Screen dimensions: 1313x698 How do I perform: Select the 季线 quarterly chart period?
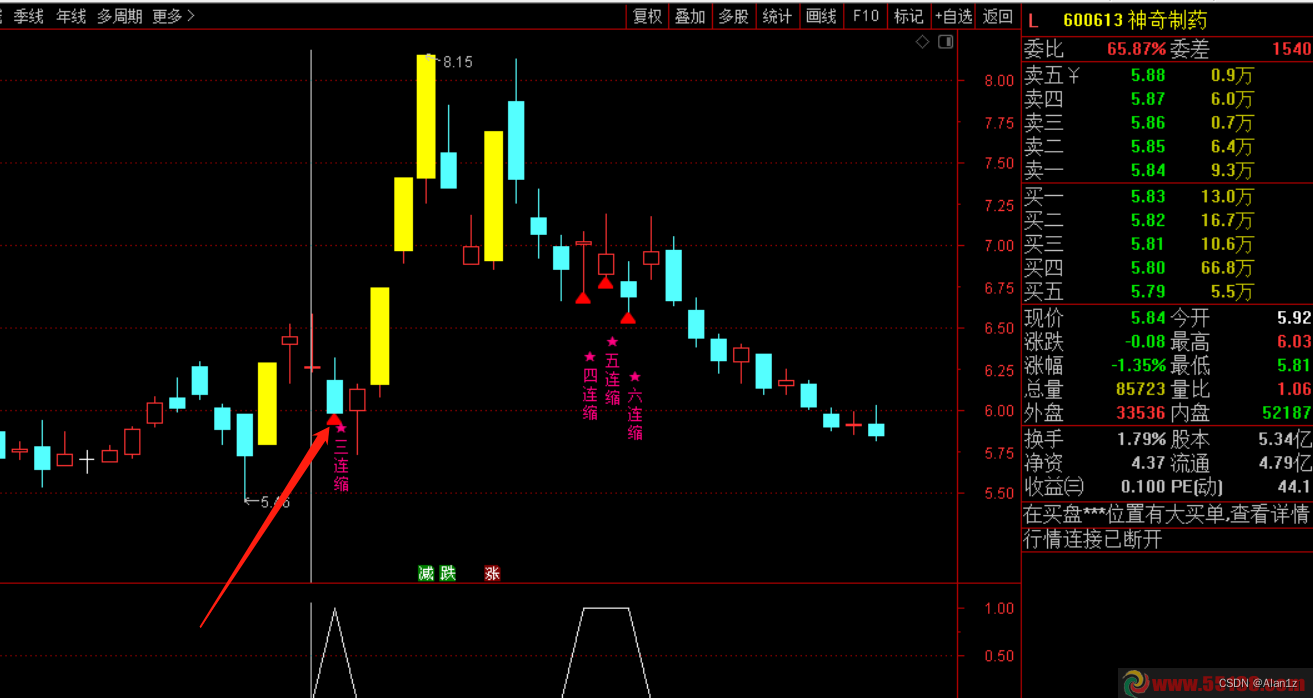28,16
